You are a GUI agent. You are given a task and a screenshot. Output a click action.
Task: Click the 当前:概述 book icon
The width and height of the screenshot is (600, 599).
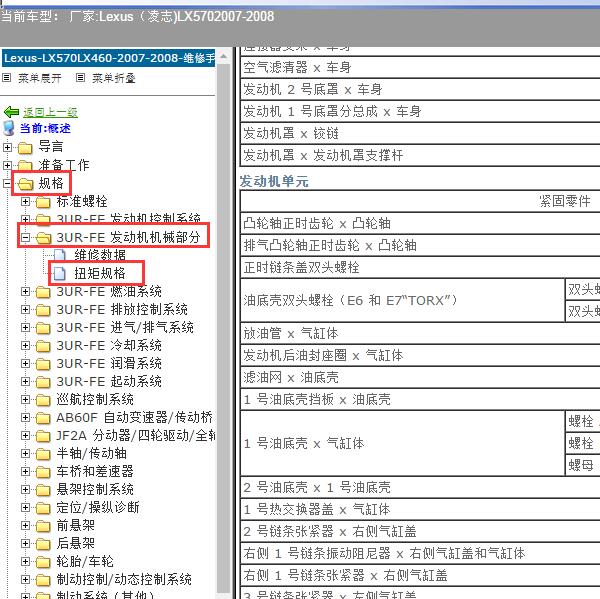tap(9, 128)
